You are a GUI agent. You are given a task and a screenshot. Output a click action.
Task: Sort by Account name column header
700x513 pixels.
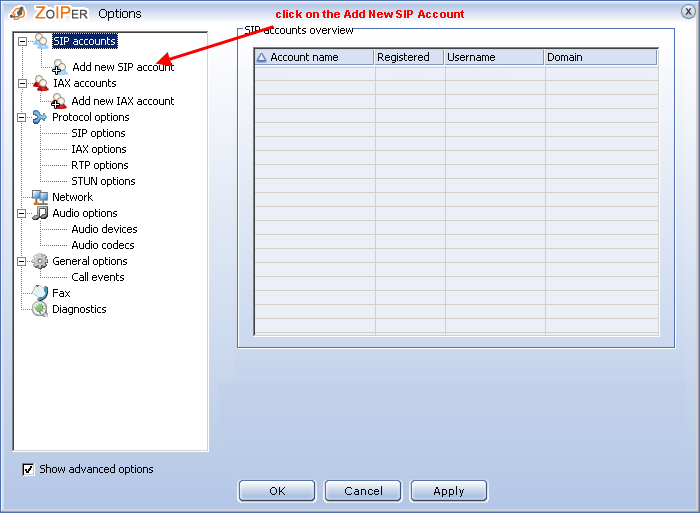pos(314,57)
